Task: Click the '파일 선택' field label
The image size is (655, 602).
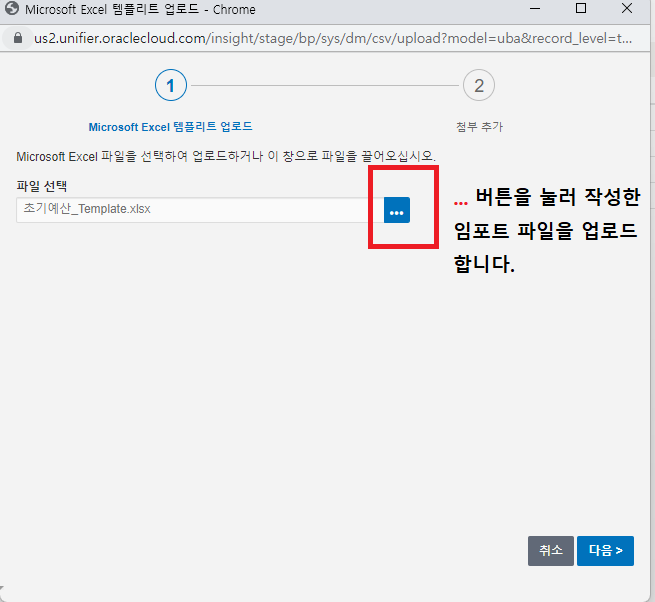Action: [x=42, y=186]
